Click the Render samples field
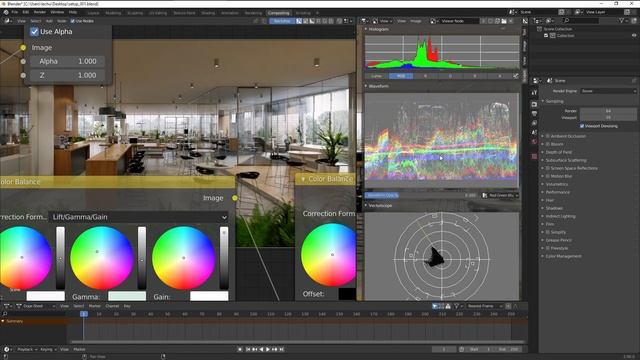Viewport: 640px width, 360px height. point(608,111)
